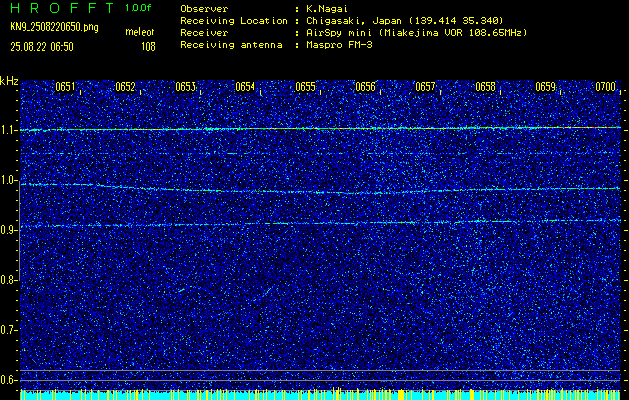Click the 0654 time marker

[x=245, y=87]
